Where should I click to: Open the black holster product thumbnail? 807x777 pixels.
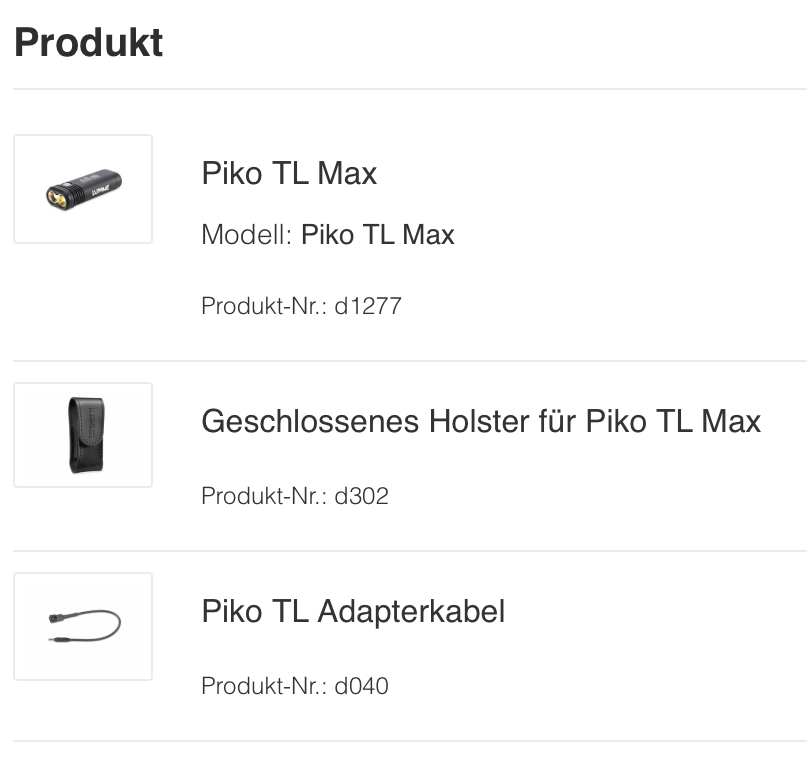pyautogui.click(x=83, y=435)
